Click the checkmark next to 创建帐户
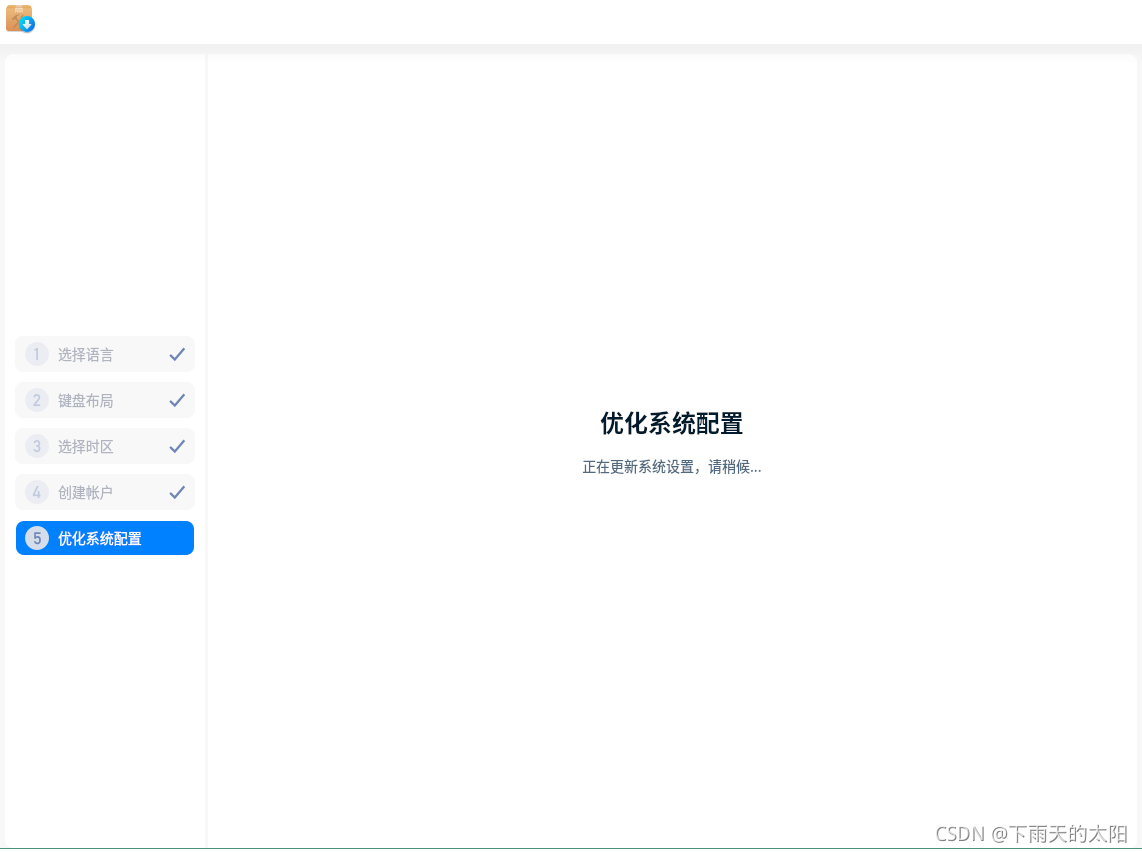Image resolution: width=1142 pixels, height=852 pixels. pyautogui.click(x=177, y=494)
